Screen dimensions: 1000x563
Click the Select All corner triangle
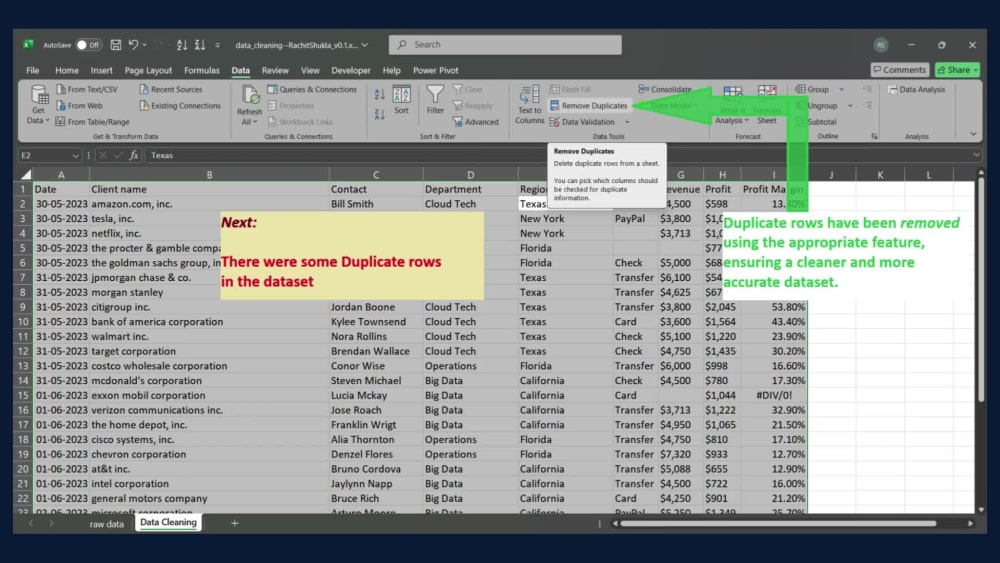click(26, 174)
